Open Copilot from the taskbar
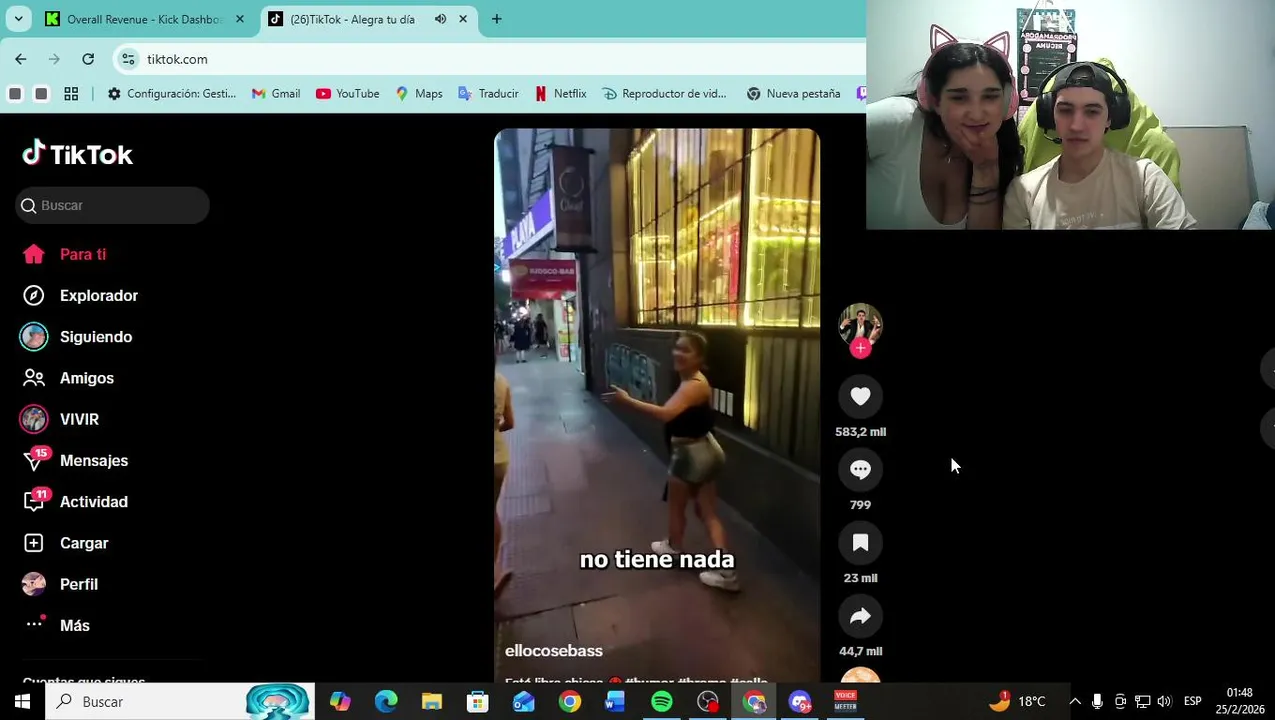1275x720 pixels. (340, 702)
